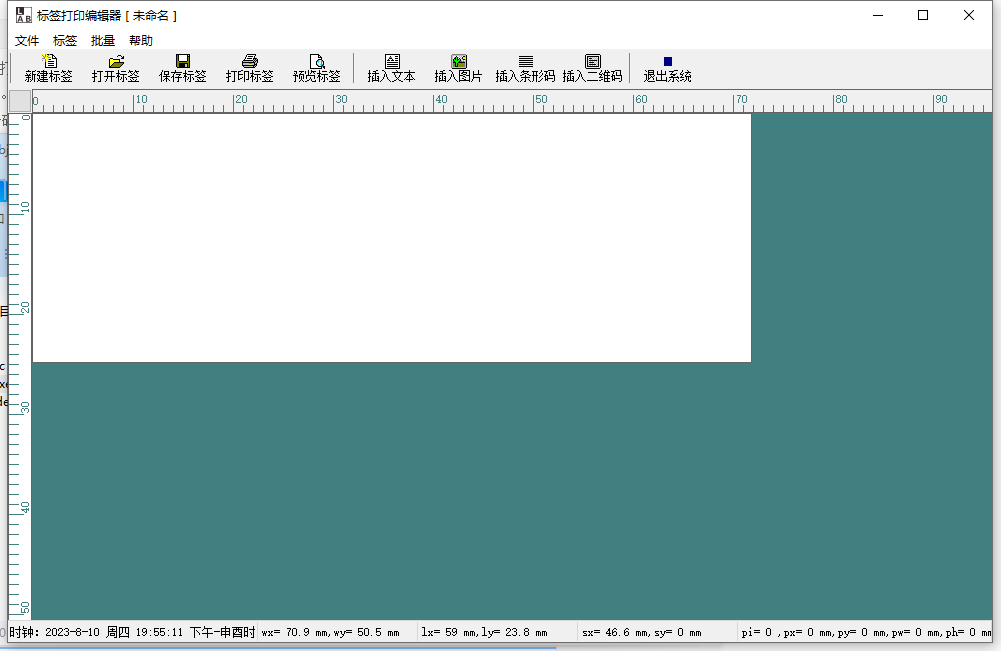This screenshot has height=651, width=1001.
Task: Insert a QR code with 插入二维码
Action: pos(592,68)
